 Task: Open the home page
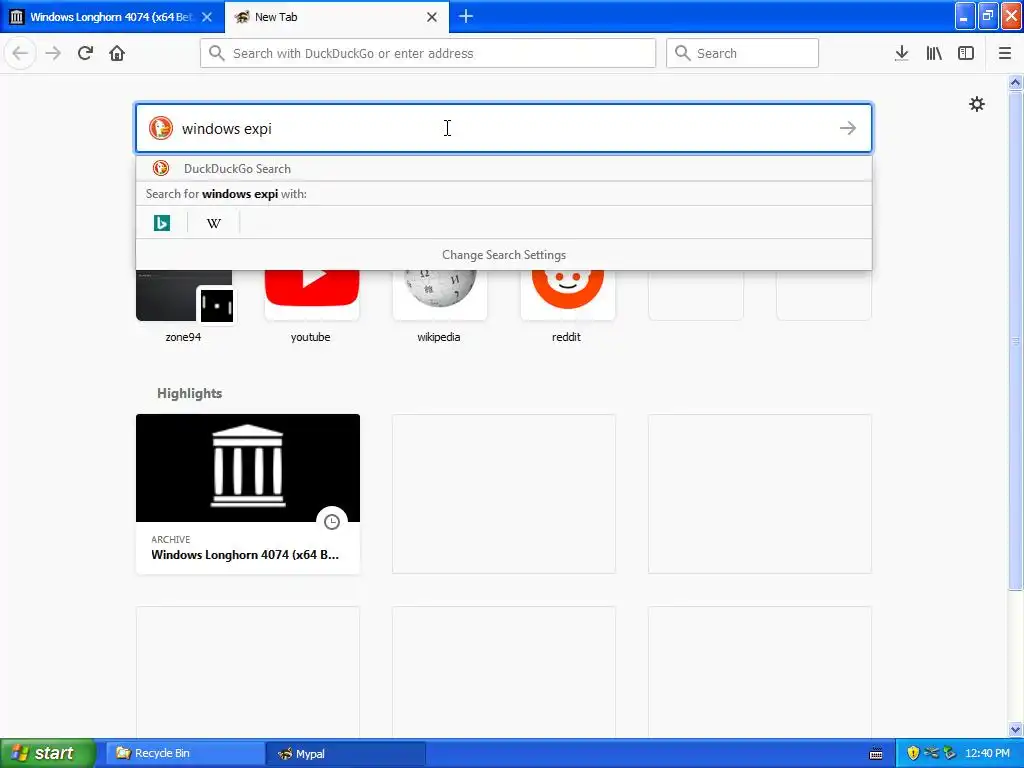[x=117, y=53]
